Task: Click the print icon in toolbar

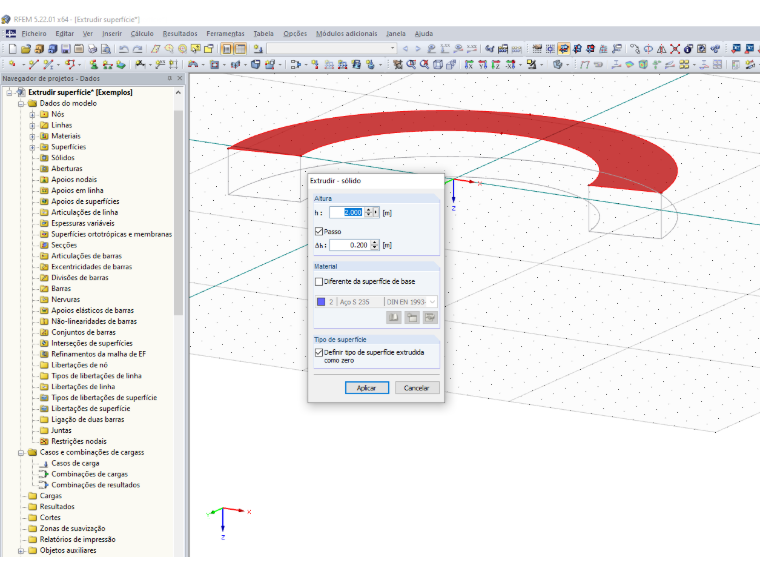Action: (92, 49)
